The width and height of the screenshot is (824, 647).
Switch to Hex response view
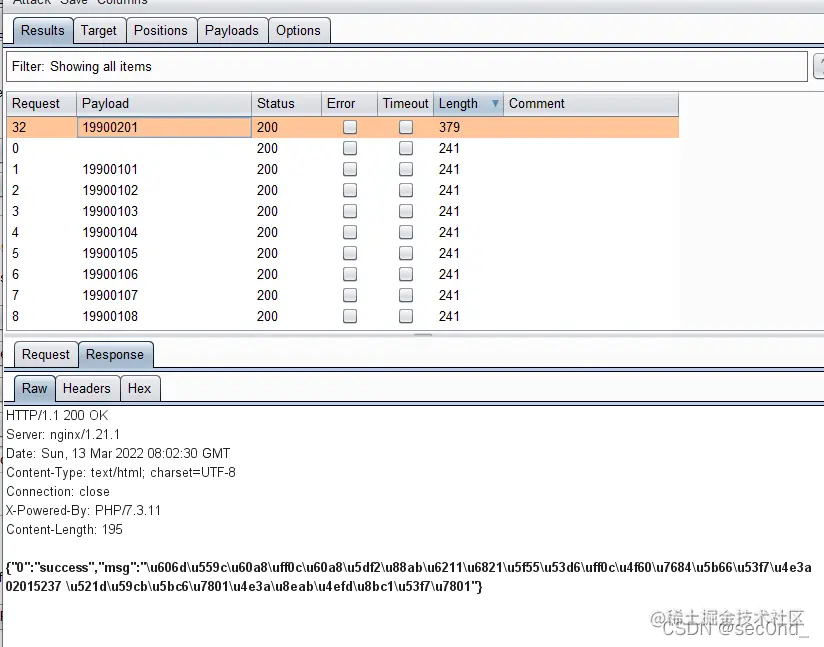pos(139,388)
